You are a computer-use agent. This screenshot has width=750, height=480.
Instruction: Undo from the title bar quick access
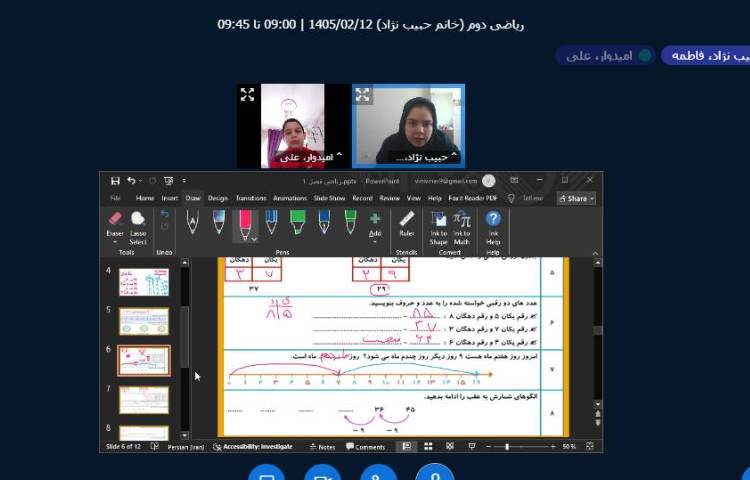coord(131,181)
